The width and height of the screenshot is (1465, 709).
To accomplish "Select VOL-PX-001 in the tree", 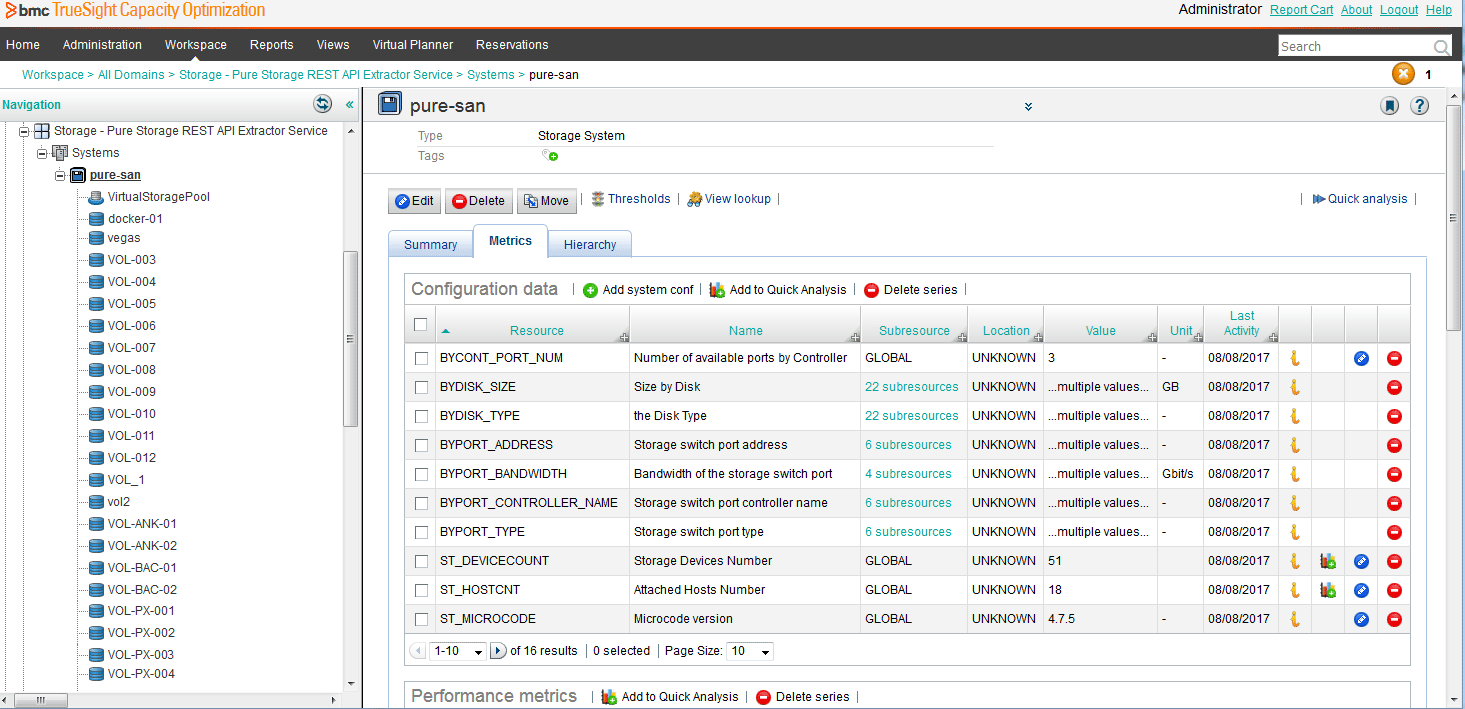I will tap(141, 611).
